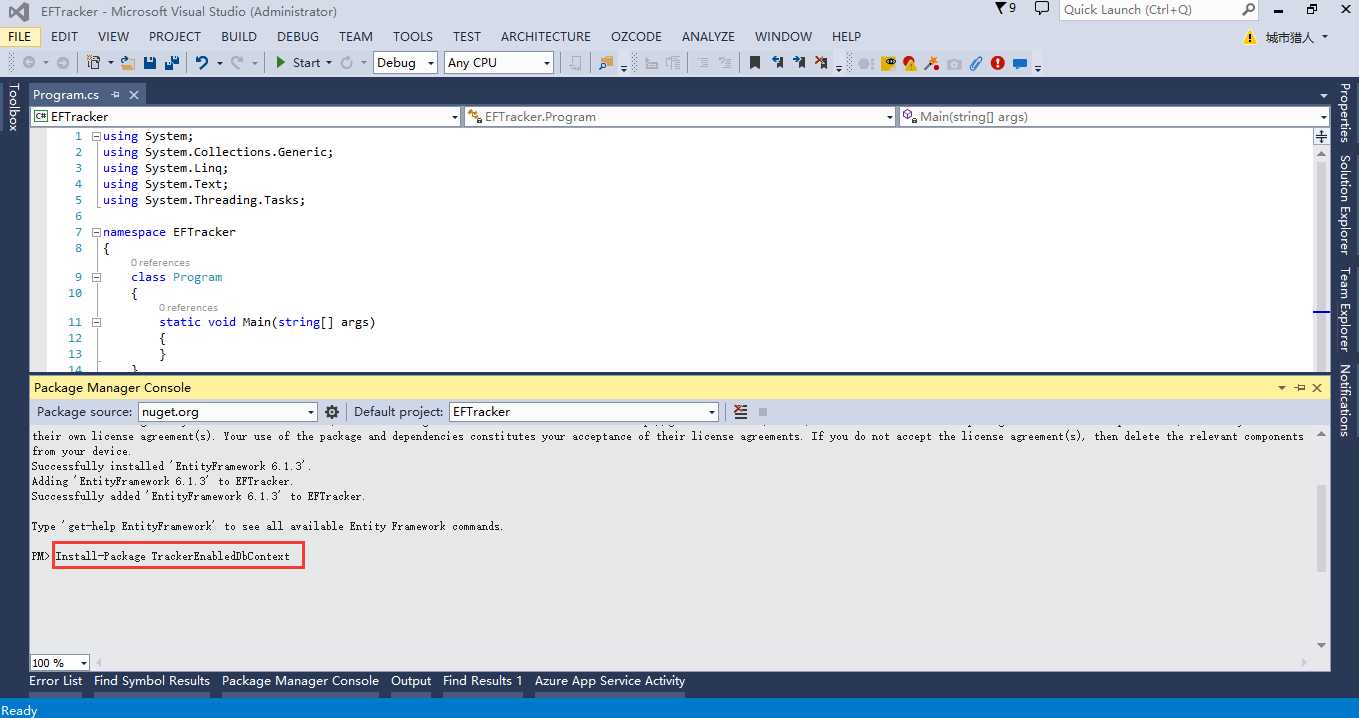The width and height of the screenshot is (1359, 718).
Task: Open the Any CPU platform dropdown
Action: (499, 62)
